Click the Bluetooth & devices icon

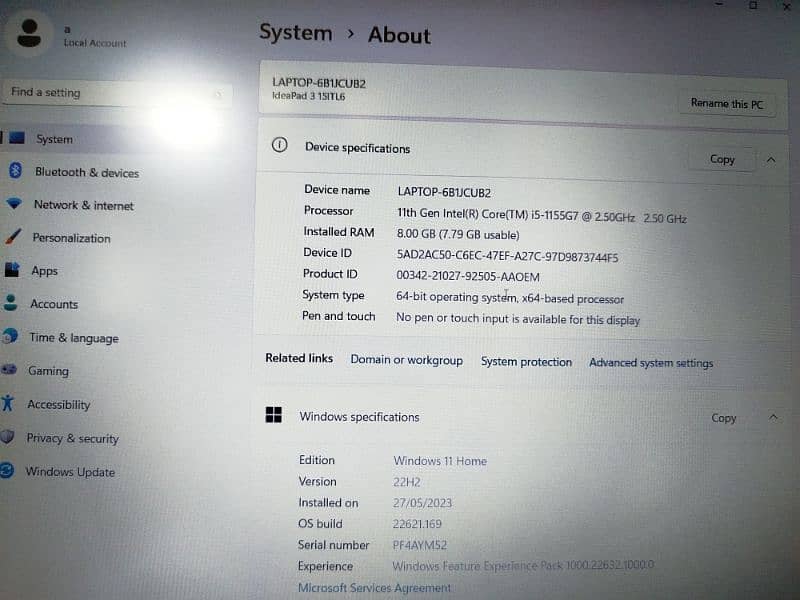click(15, 171)
